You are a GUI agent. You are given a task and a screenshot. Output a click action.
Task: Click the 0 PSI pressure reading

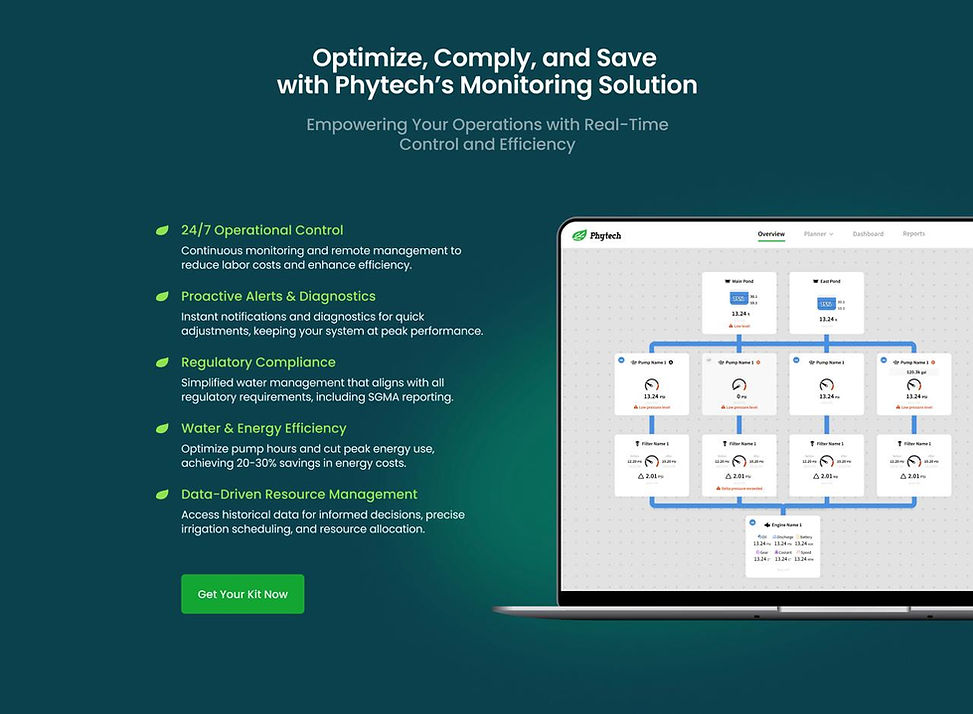coord(742,396)
